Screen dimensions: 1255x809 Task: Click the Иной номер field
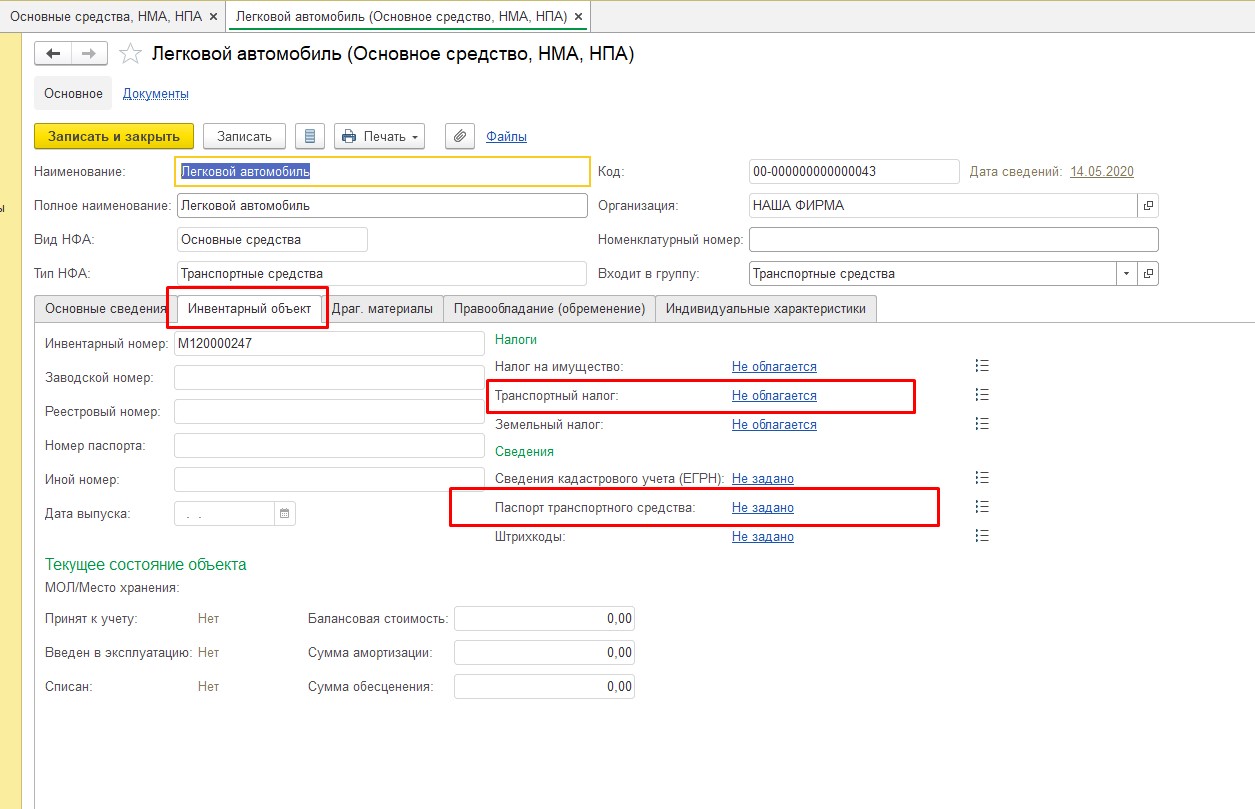[329, 479]
